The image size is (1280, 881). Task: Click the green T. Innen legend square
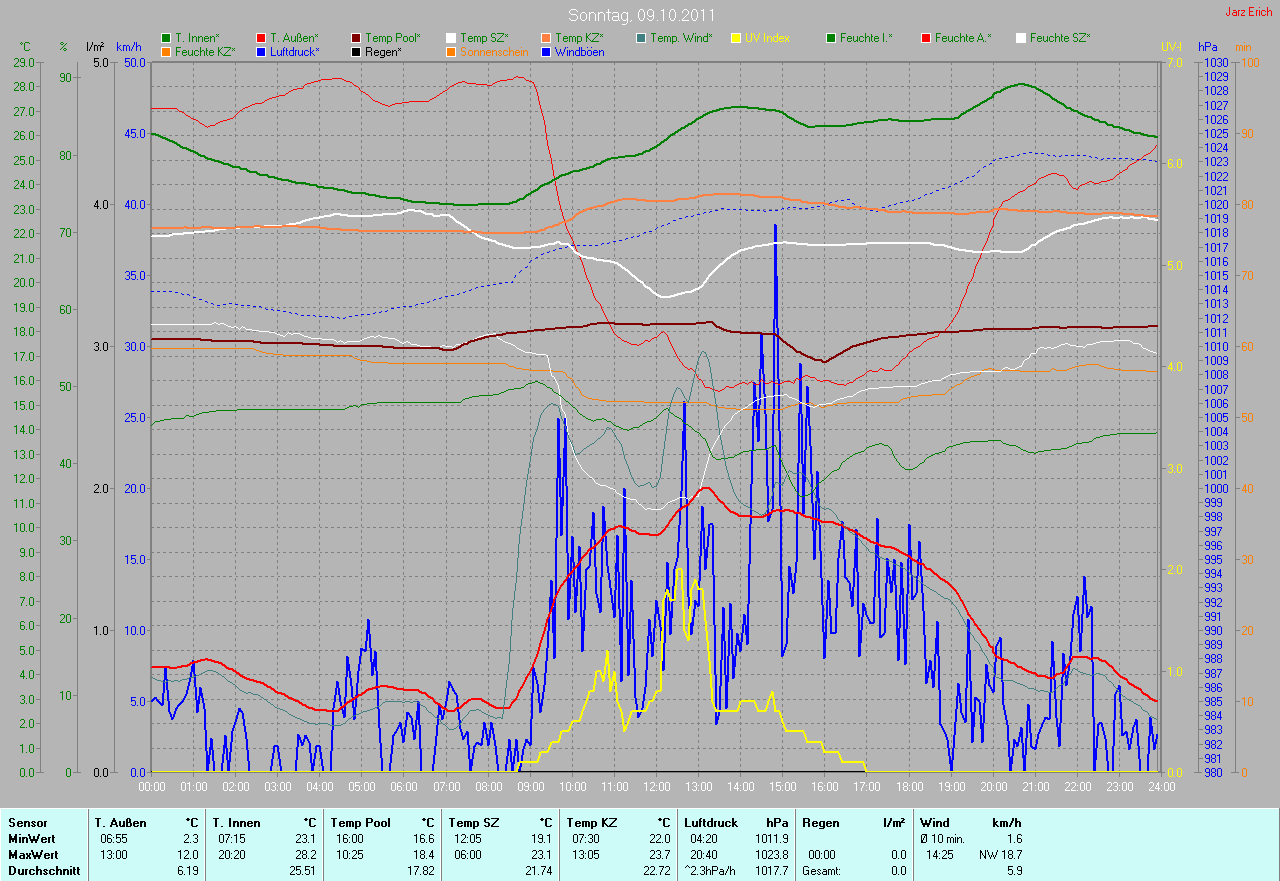click(165, 38)
